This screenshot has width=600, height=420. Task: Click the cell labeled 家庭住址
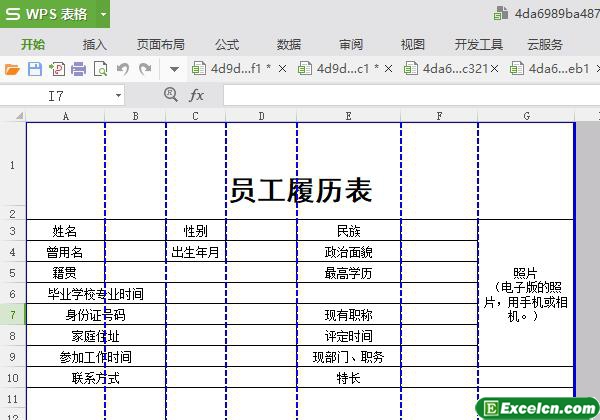click(96, 336)
